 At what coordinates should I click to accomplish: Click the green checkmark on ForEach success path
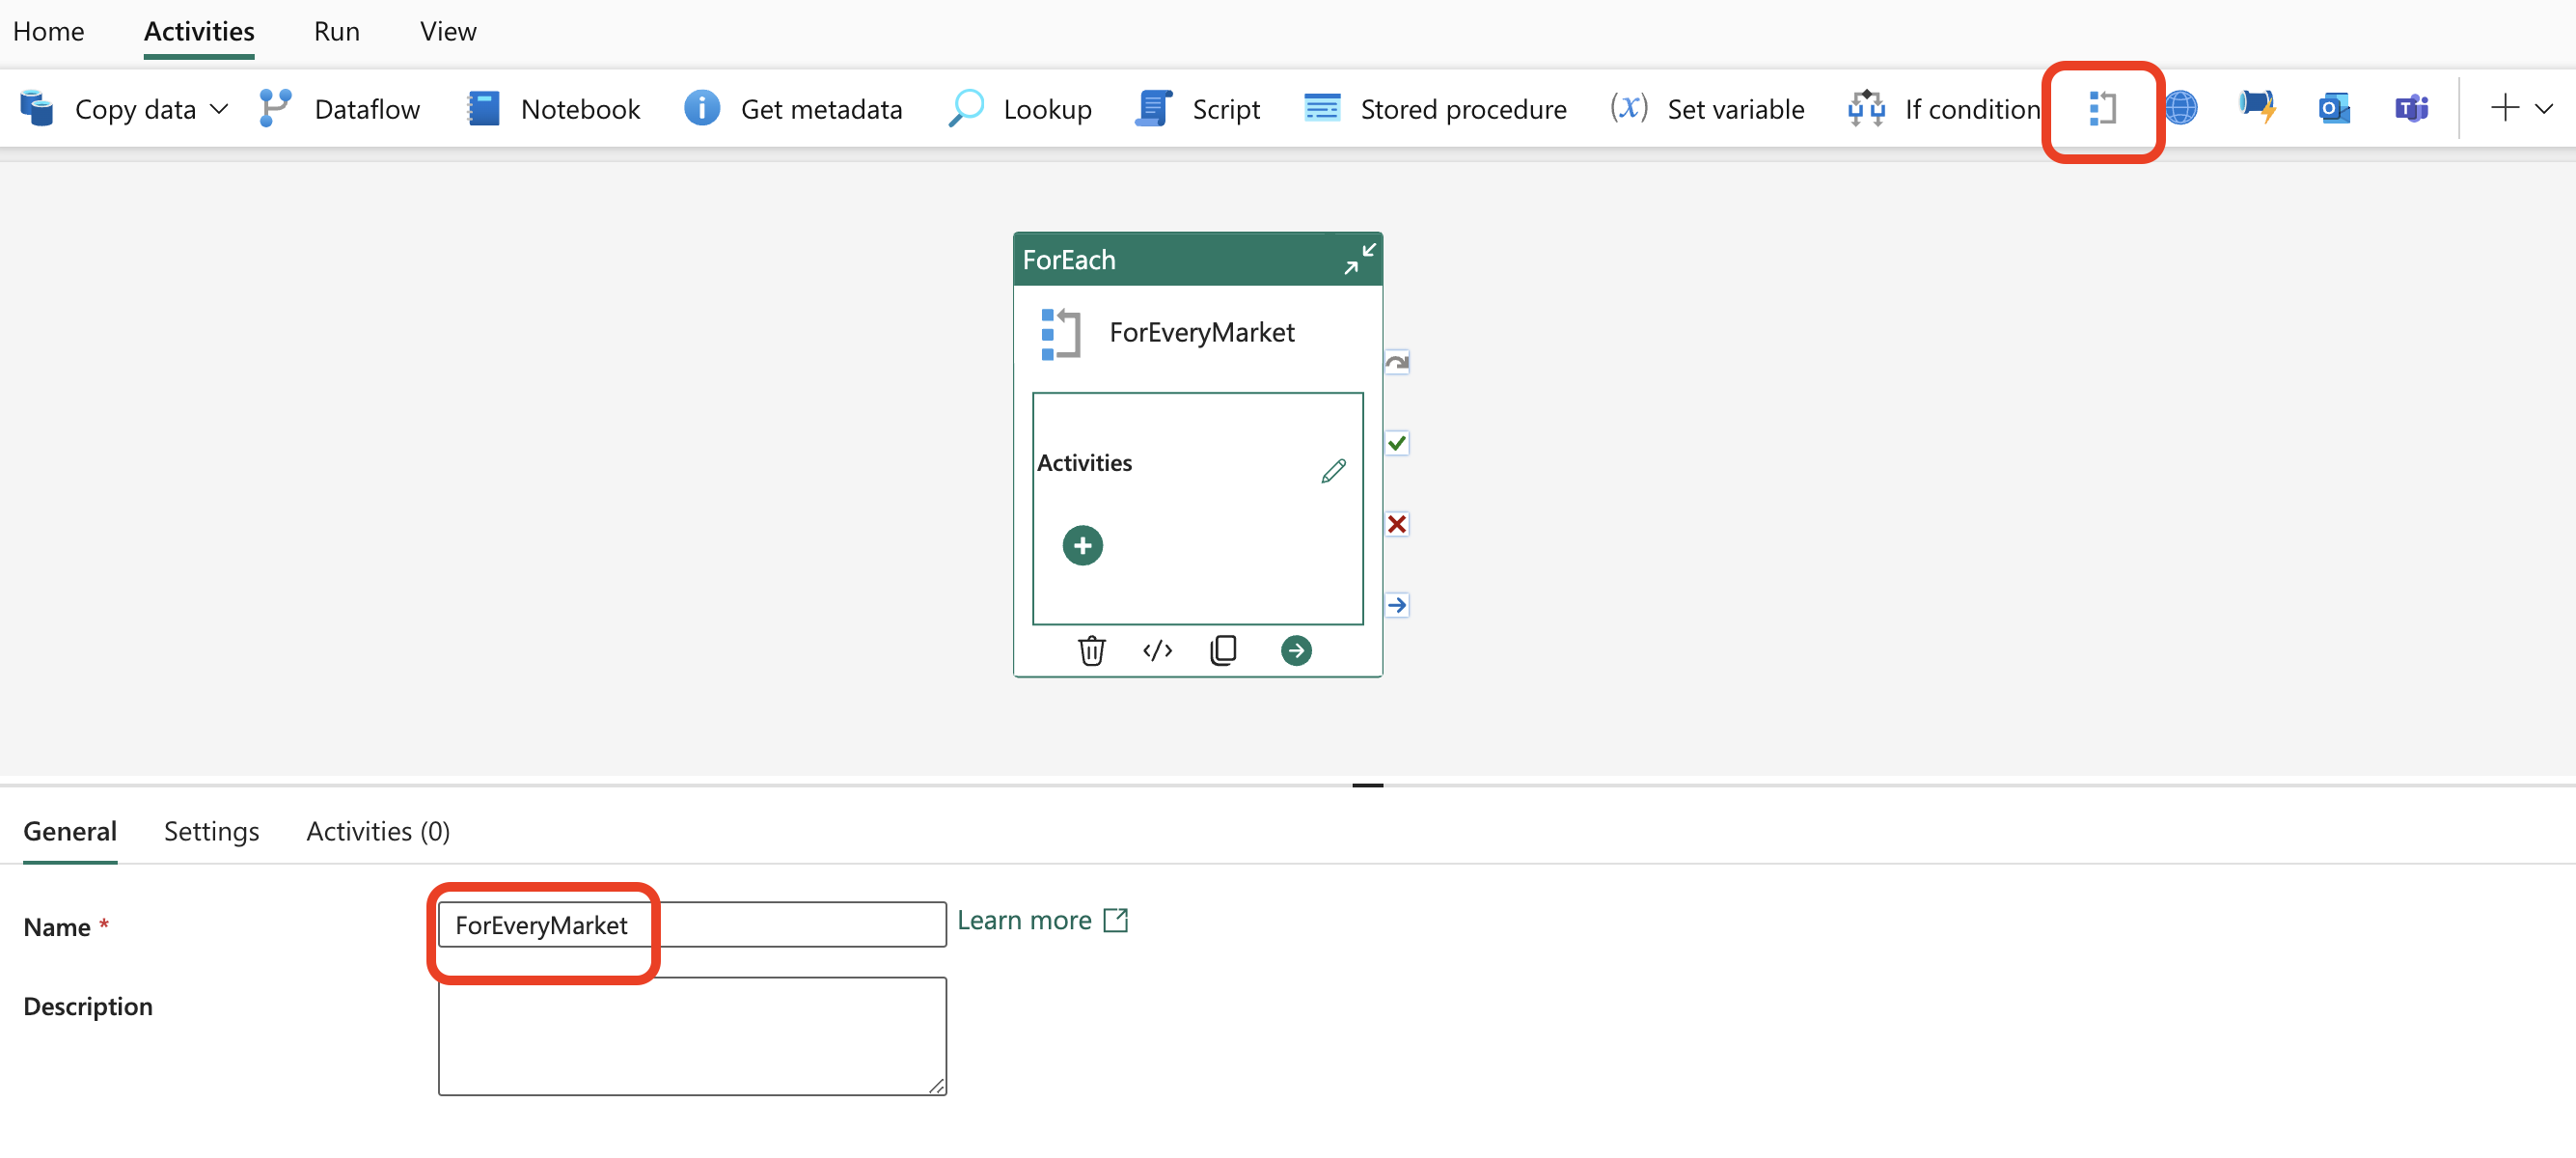click(1397, 443)
